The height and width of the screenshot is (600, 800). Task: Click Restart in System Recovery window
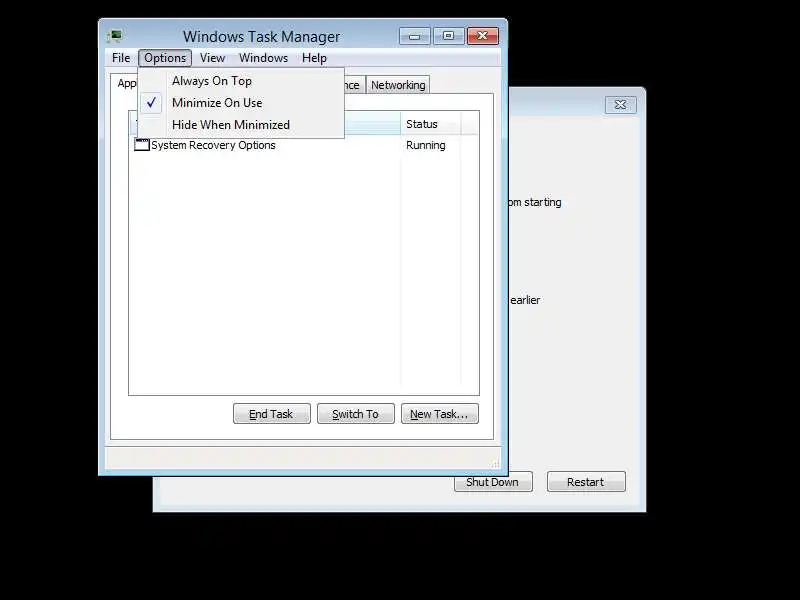586,482
